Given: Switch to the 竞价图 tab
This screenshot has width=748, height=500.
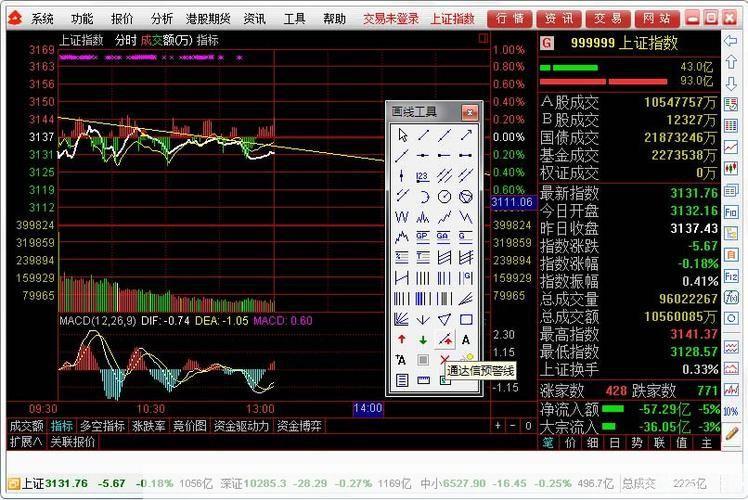Looking at the screenshot, I should pos(190,426).
